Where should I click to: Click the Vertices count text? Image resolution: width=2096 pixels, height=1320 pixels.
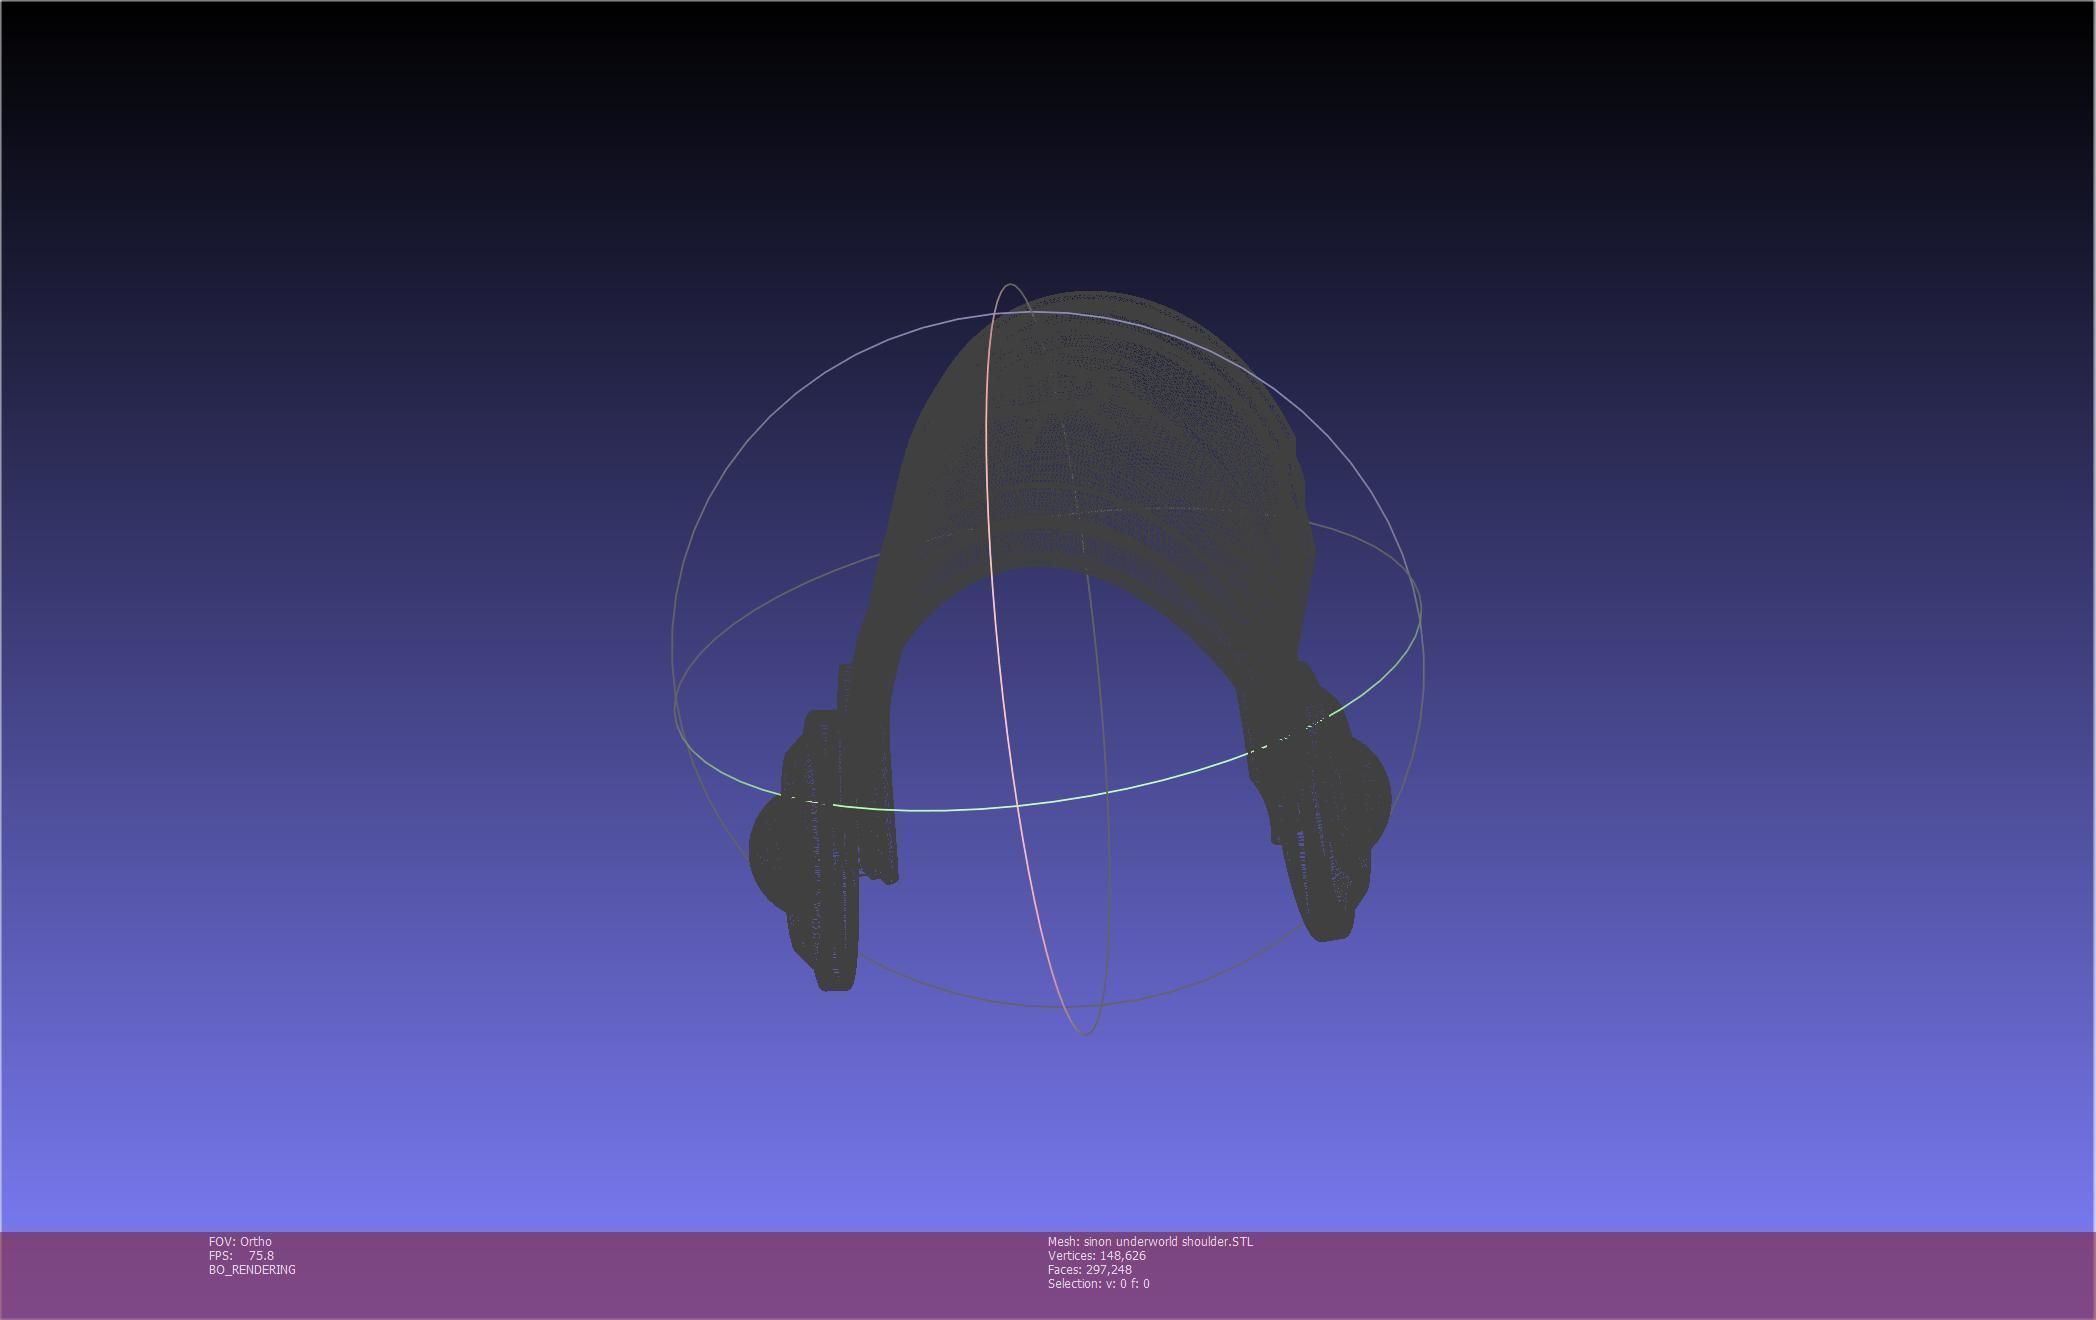point(1096,1256)
